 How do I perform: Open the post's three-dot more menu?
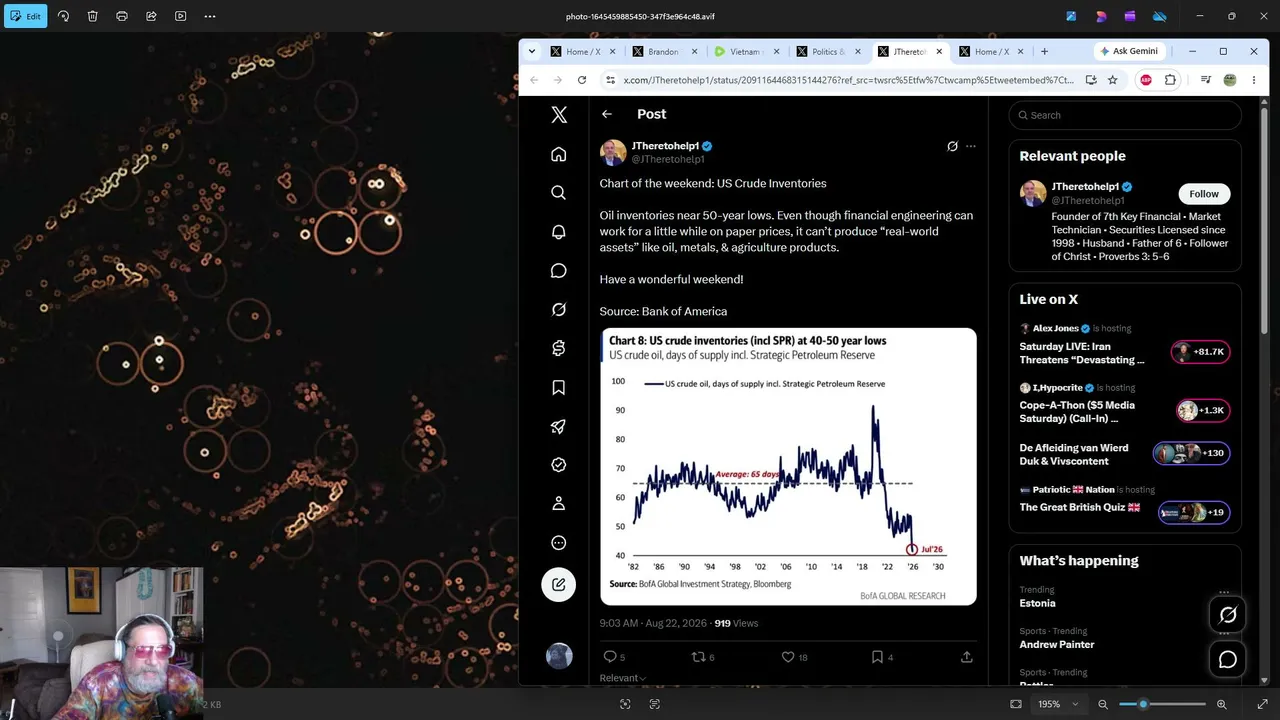click(970, 146)
